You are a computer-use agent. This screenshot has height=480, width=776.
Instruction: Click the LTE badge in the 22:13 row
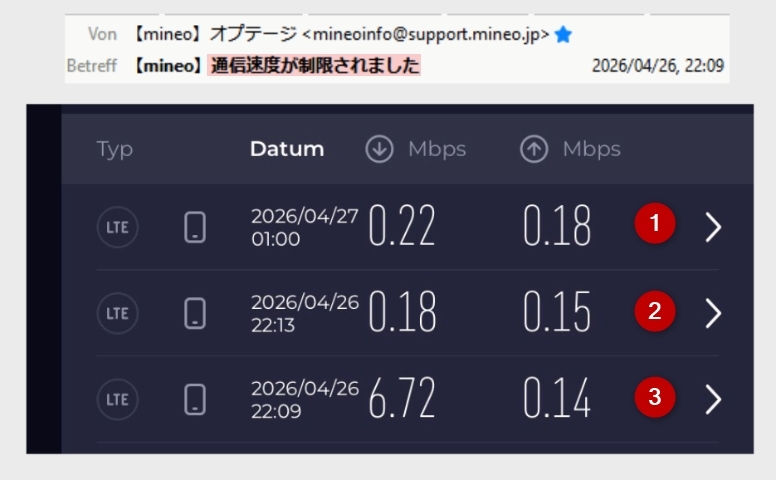tap(117, 313)
